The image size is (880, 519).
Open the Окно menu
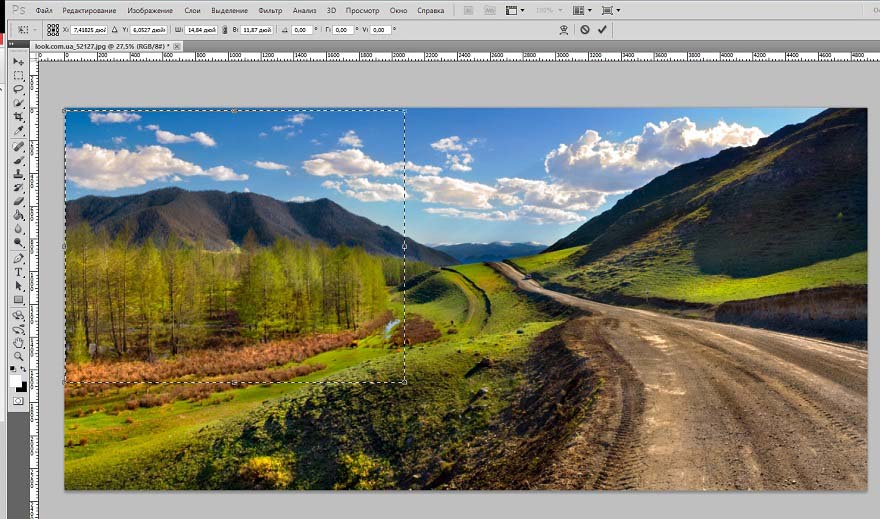coord(398,11)
